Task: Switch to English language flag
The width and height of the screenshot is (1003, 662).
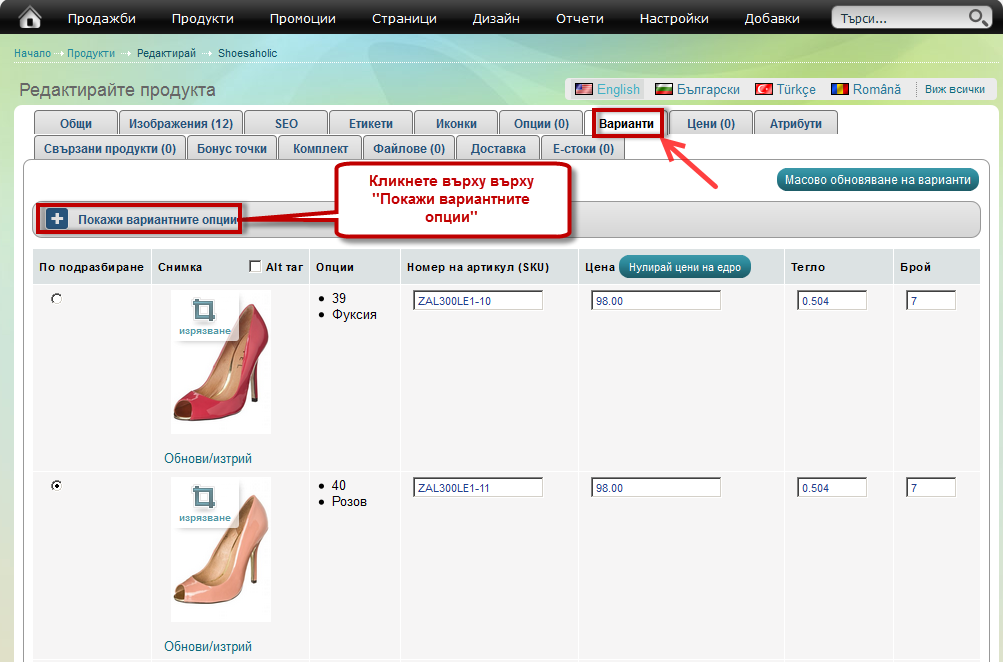Action: click(584, 89)
